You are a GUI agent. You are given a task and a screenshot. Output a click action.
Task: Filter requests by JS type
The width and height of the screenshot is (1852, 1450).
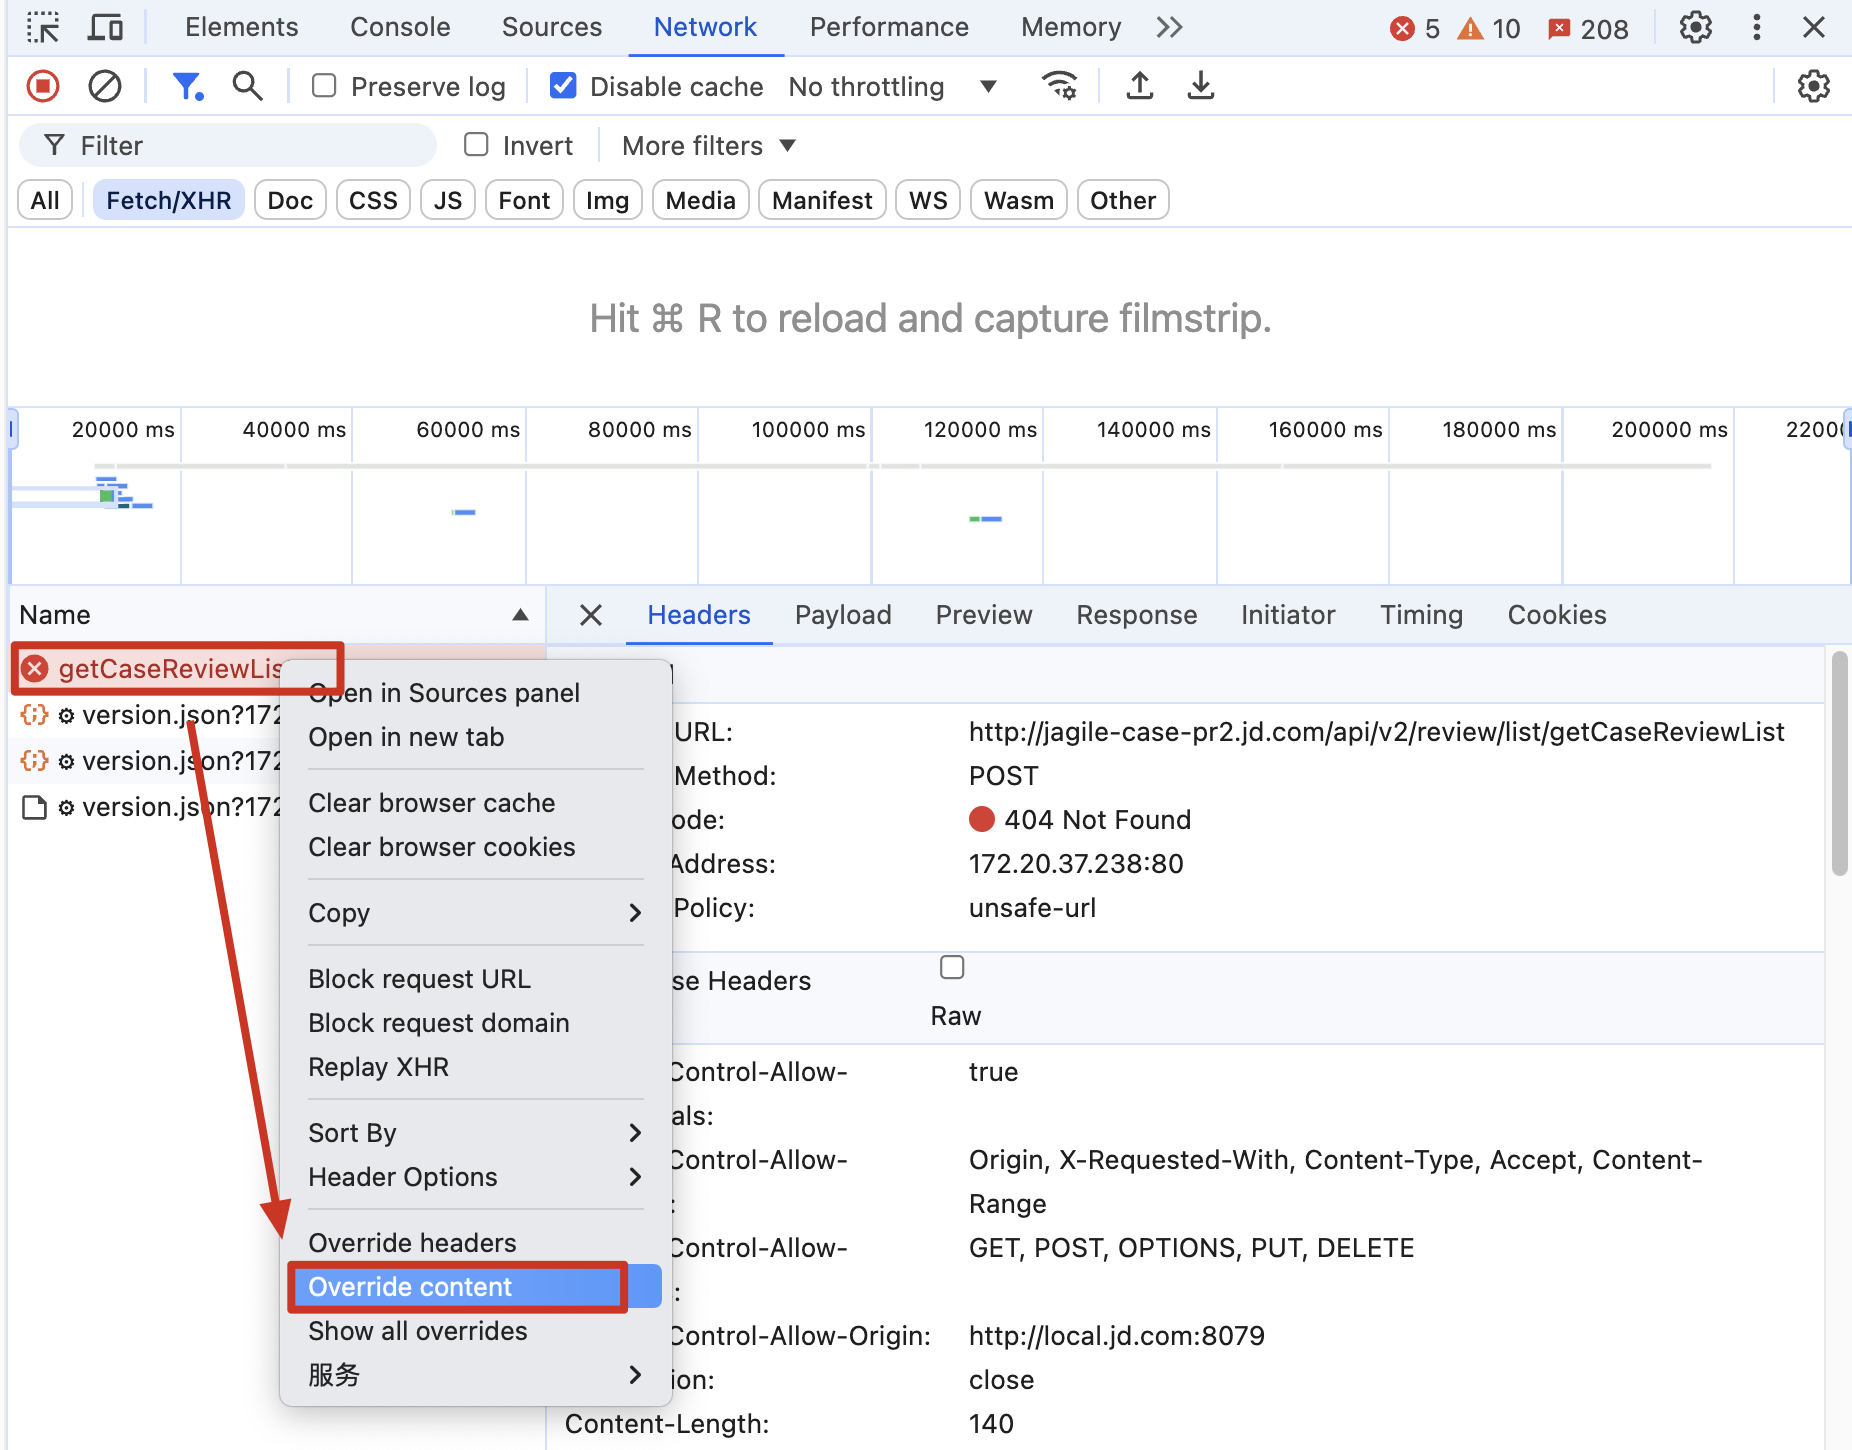click(447, 201)
